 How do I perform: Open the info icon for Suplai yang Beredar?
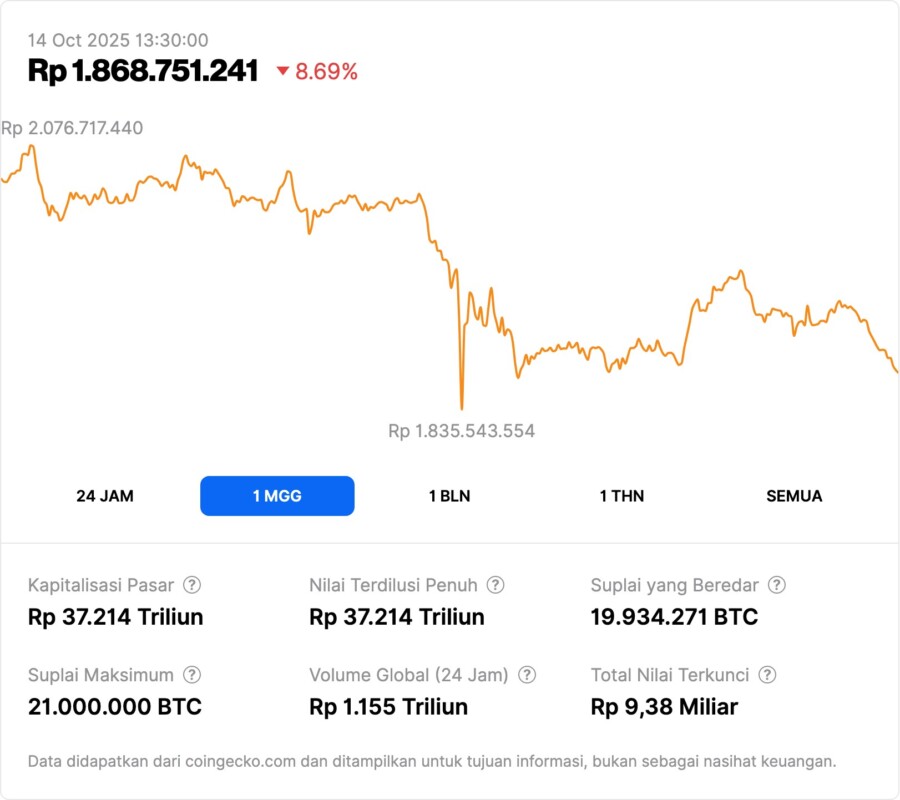[776, 585]
